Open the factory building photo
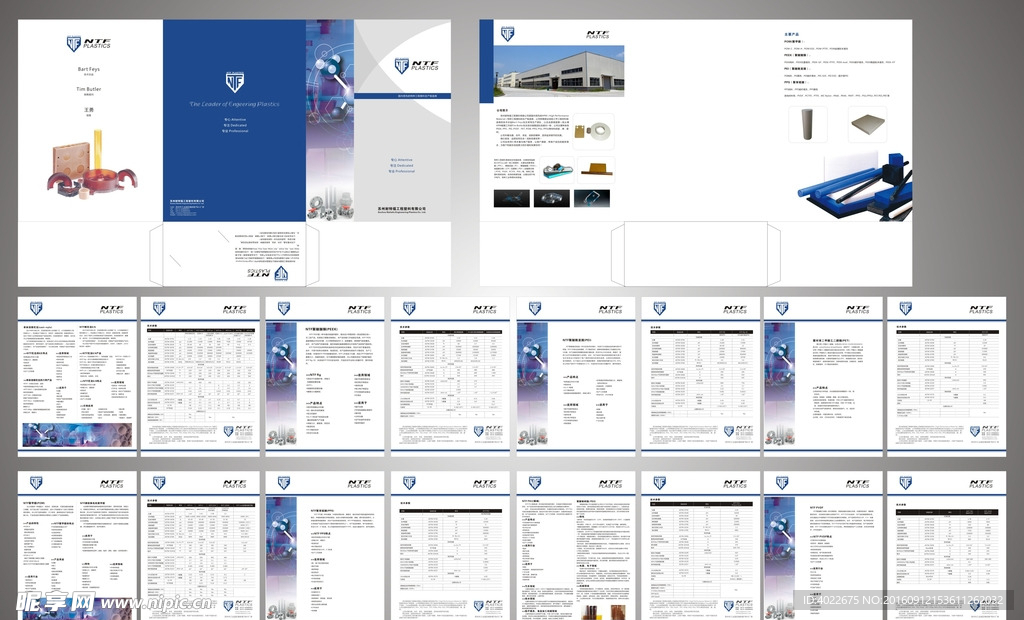The height and width of the screenshot is (620, 1024). click(x=560, y=69)
